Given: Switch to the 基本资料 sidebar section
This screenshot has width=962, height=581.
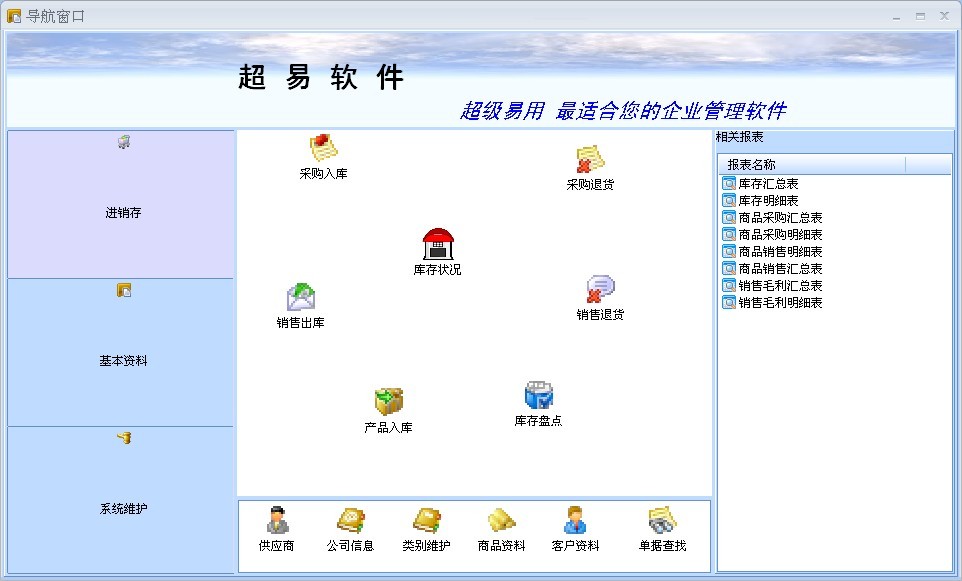Looking at the screenshot, I should pos(121,353).
